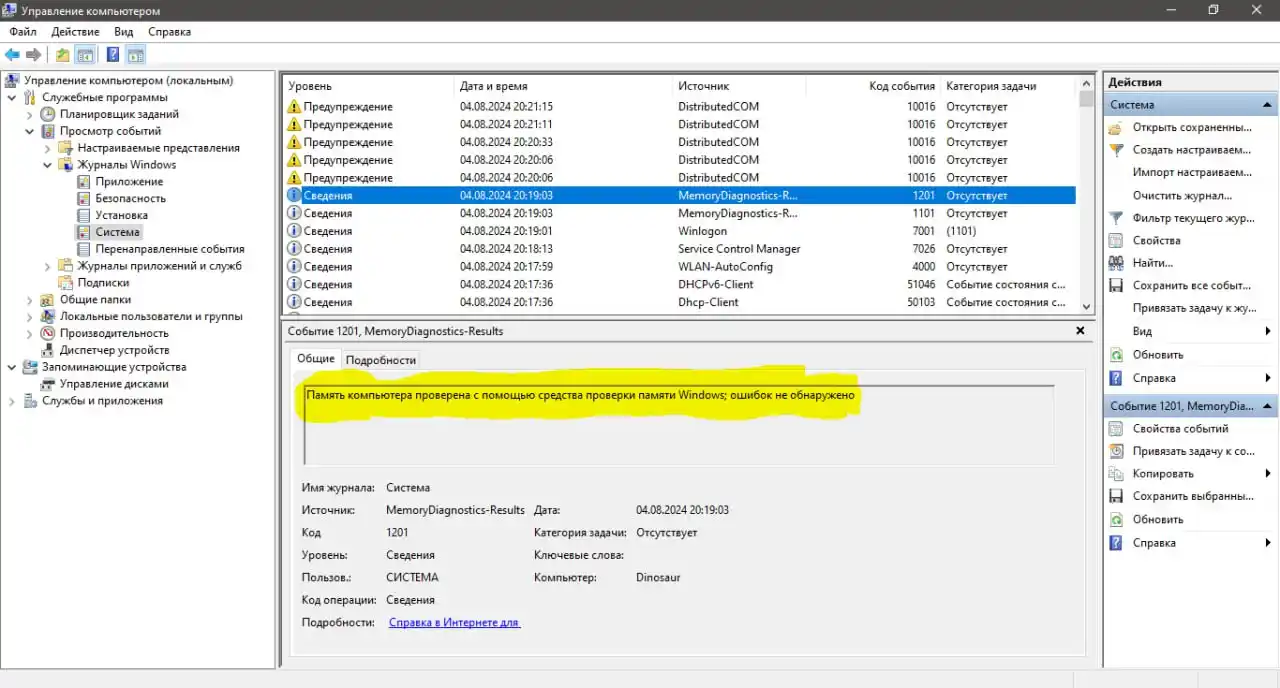Choose "Сохранить все событ..." action

coord(1192,286)
